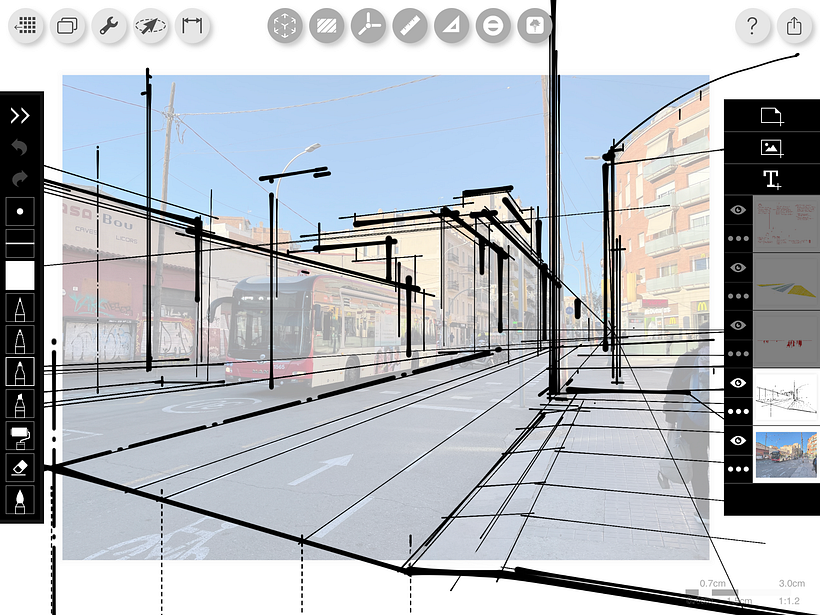Hide the street photo layer
The height and width of the screenshot is (615, 820).
pyautogui.click(x=738, y=440)
